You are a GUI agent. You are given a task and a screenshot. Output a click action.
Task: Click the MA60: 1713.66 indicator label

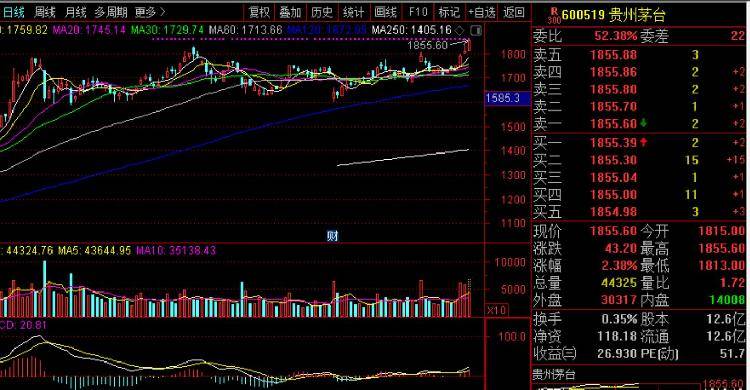[x=245, y=31]
